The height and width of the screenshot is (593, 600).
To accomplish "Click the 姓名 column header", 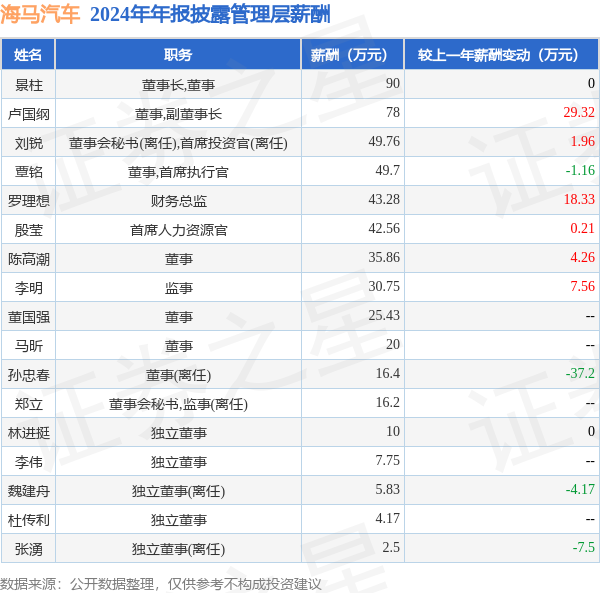I will coord(28,54).
